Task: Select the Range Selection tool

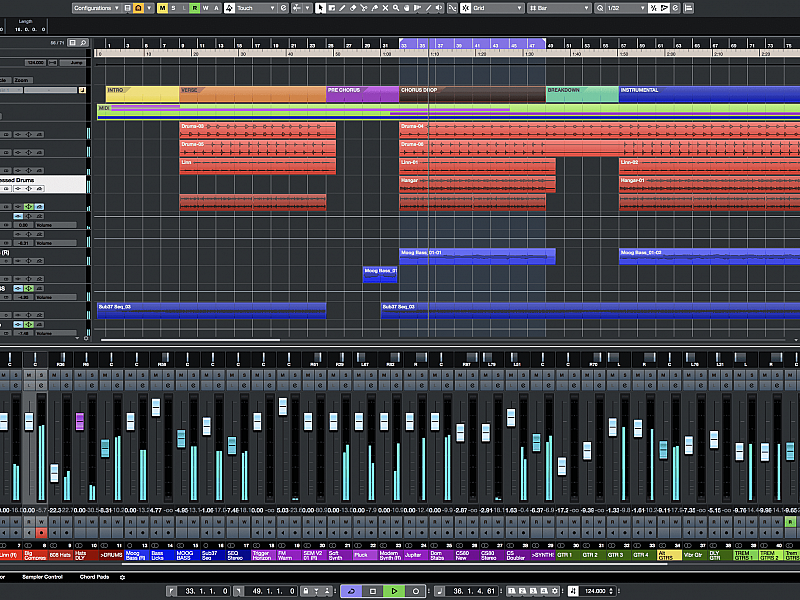Action: point(332,8)
